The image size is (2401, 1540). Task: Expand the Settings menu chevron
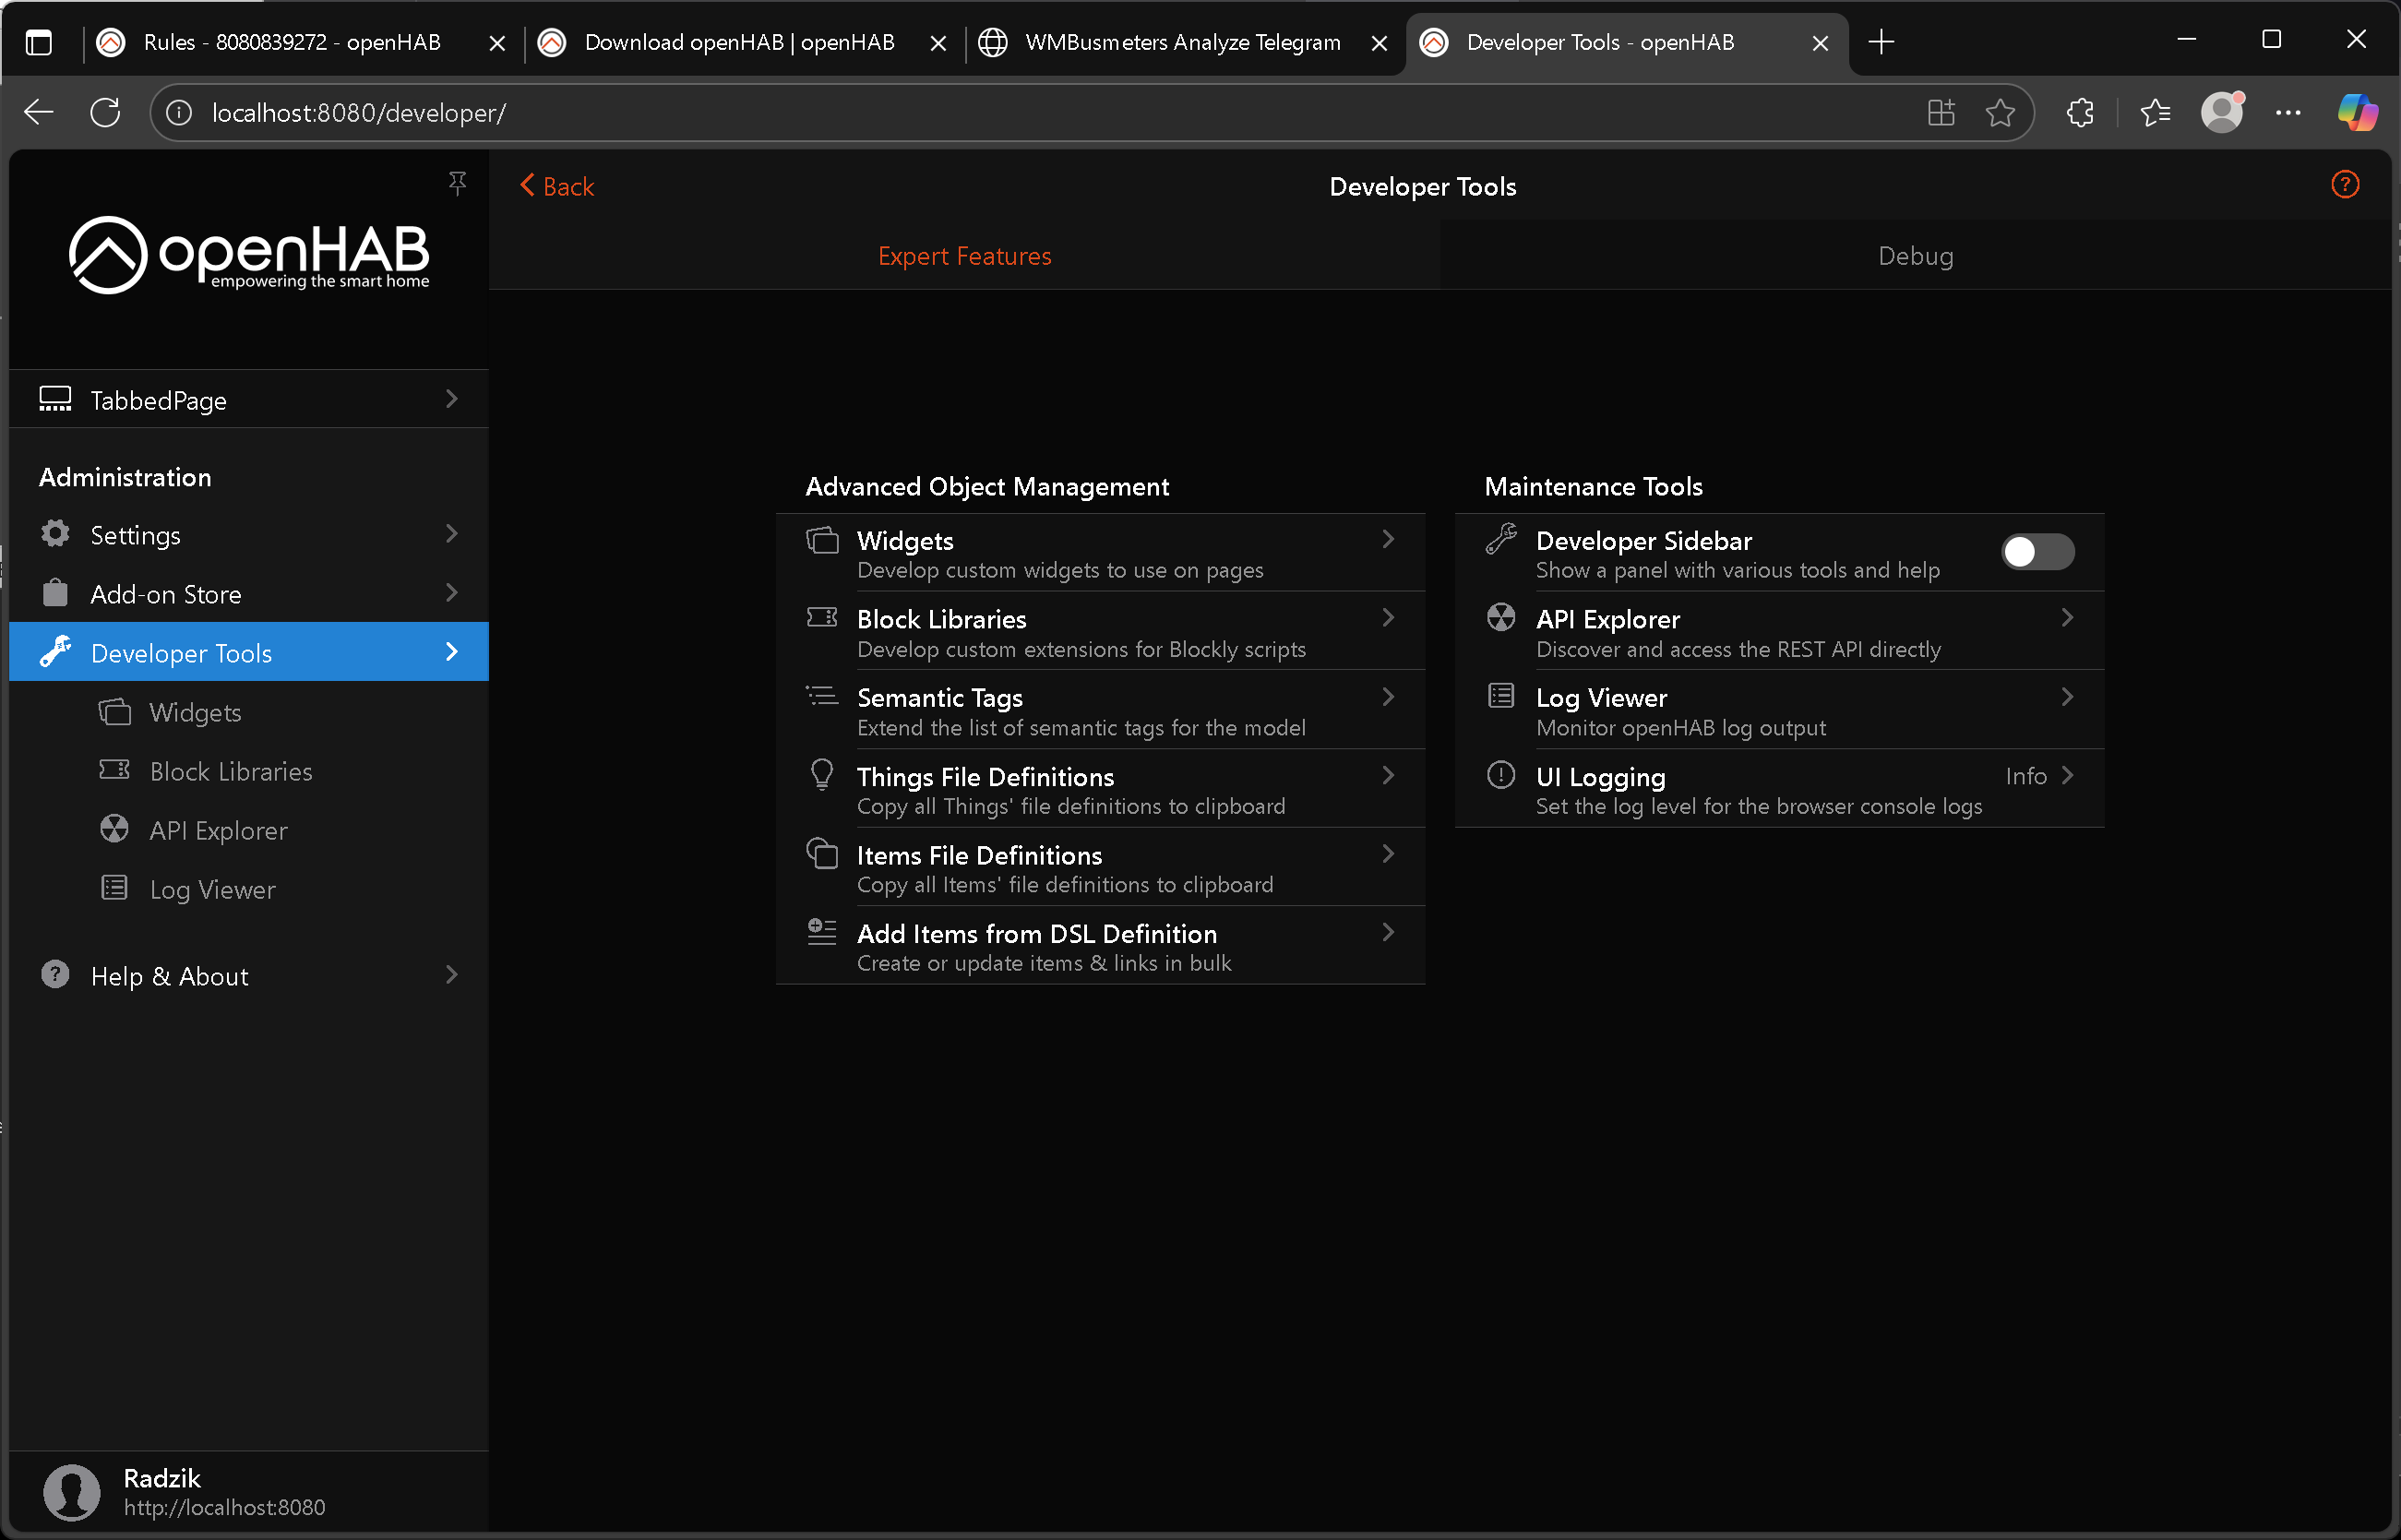pos(452,534)
